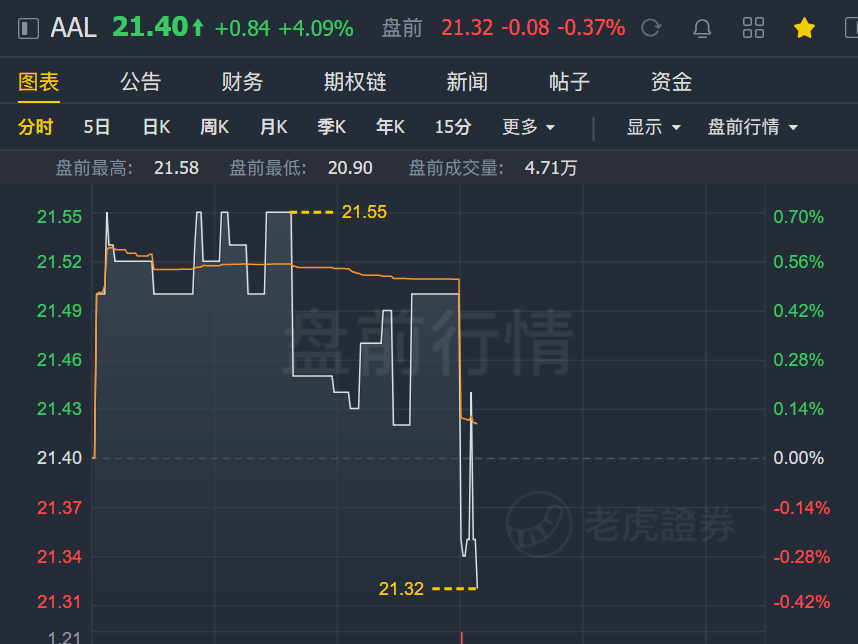Open the 期权链 options chain tab
Image resolution: width=858 pixels, height=644 pixels.
pos(355,82)
